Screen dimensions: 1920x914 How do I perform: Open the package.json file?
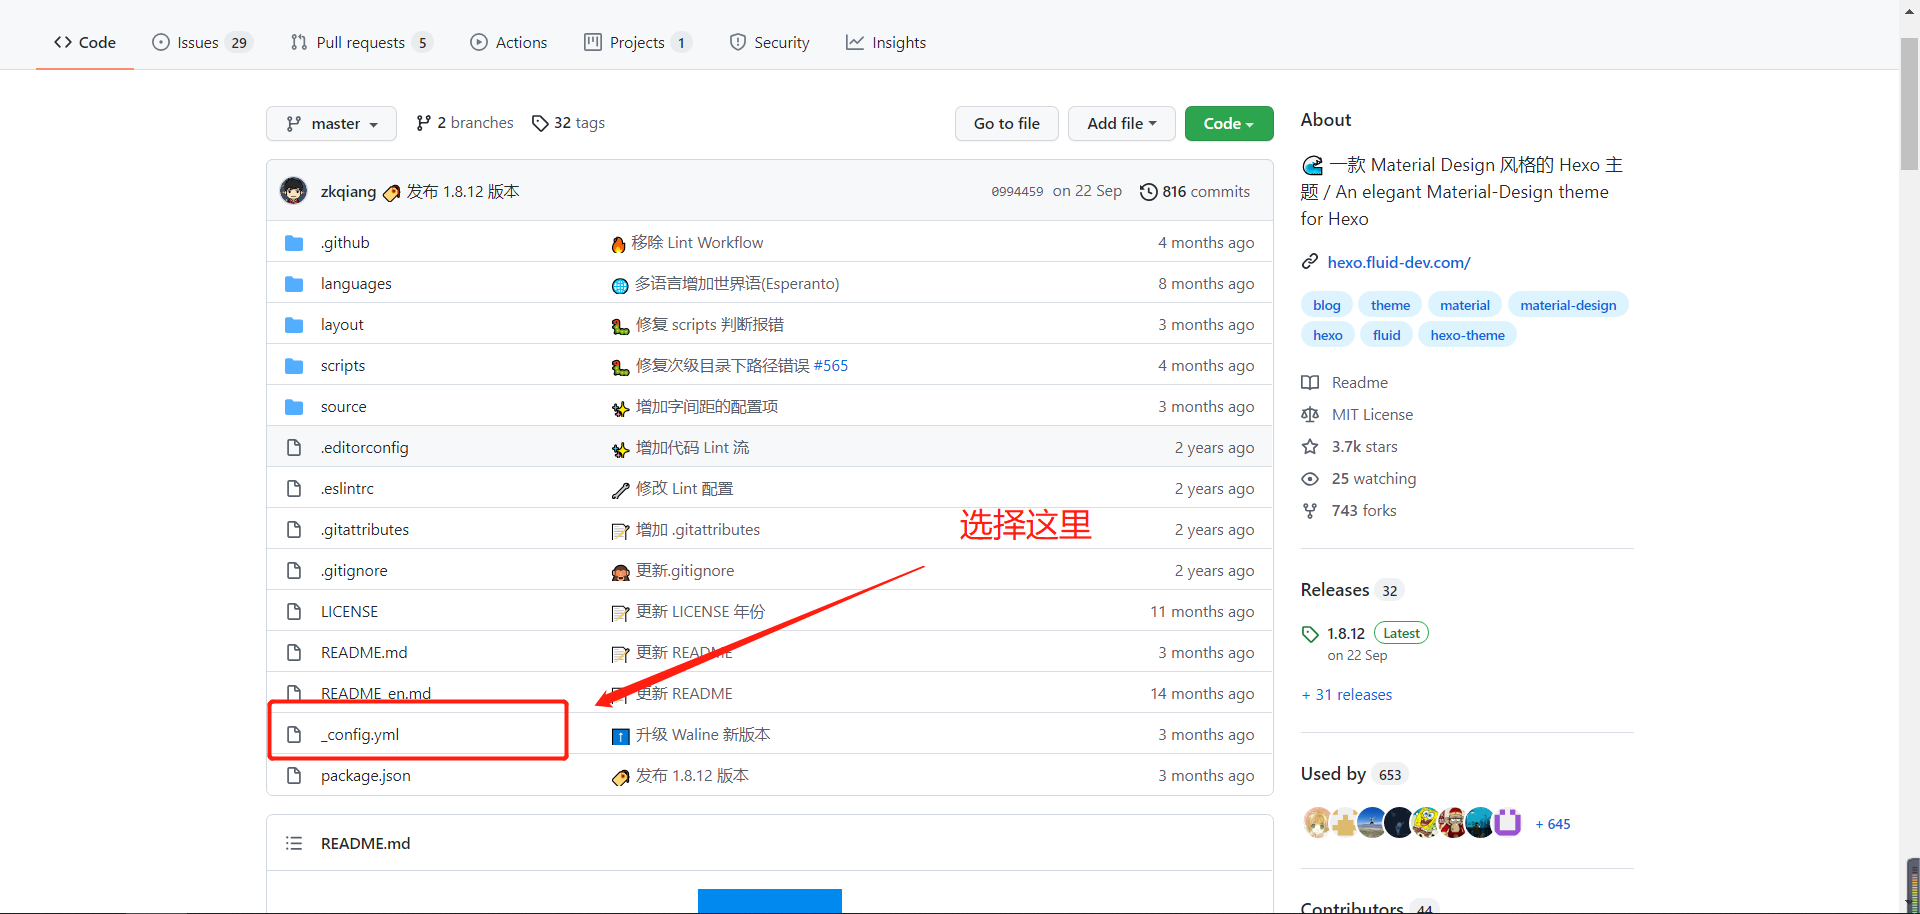tap(366, 775)
